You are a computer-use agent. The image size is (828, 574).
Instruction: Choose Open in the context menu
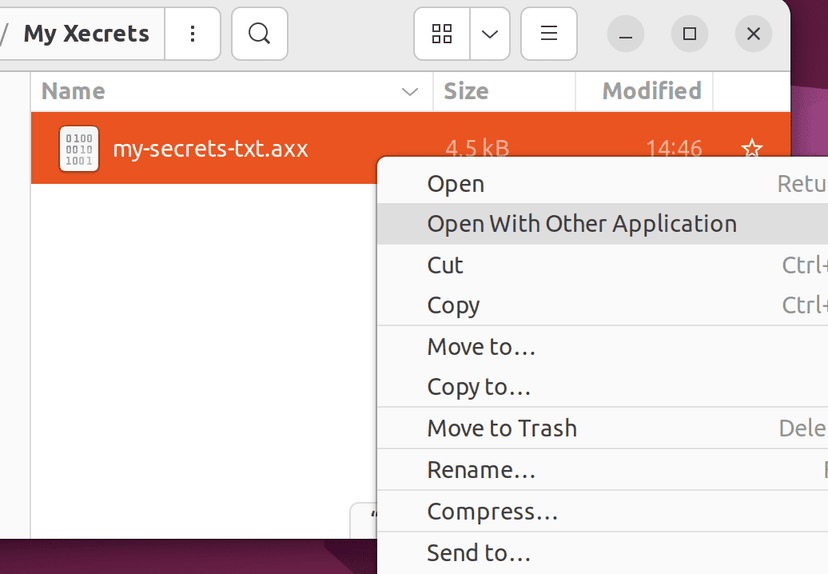click(603, 184)
